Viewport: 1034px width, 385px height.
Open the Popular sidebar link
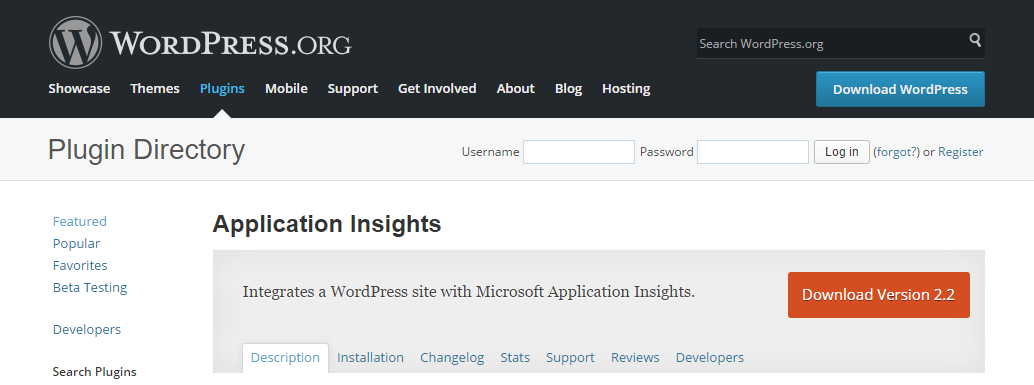(x=76, y=244)
